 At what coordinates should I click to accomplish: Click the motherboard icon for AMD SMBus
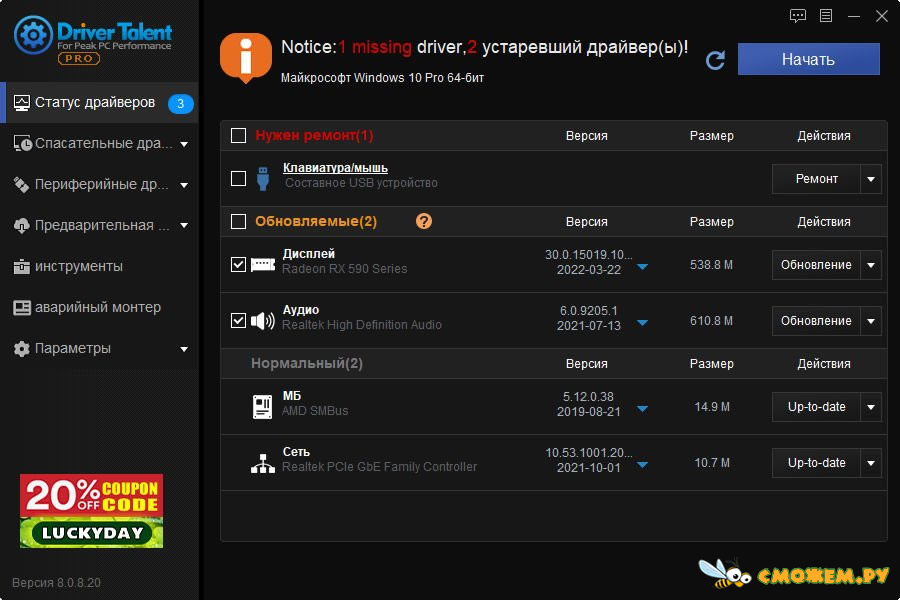pos(263,407)
